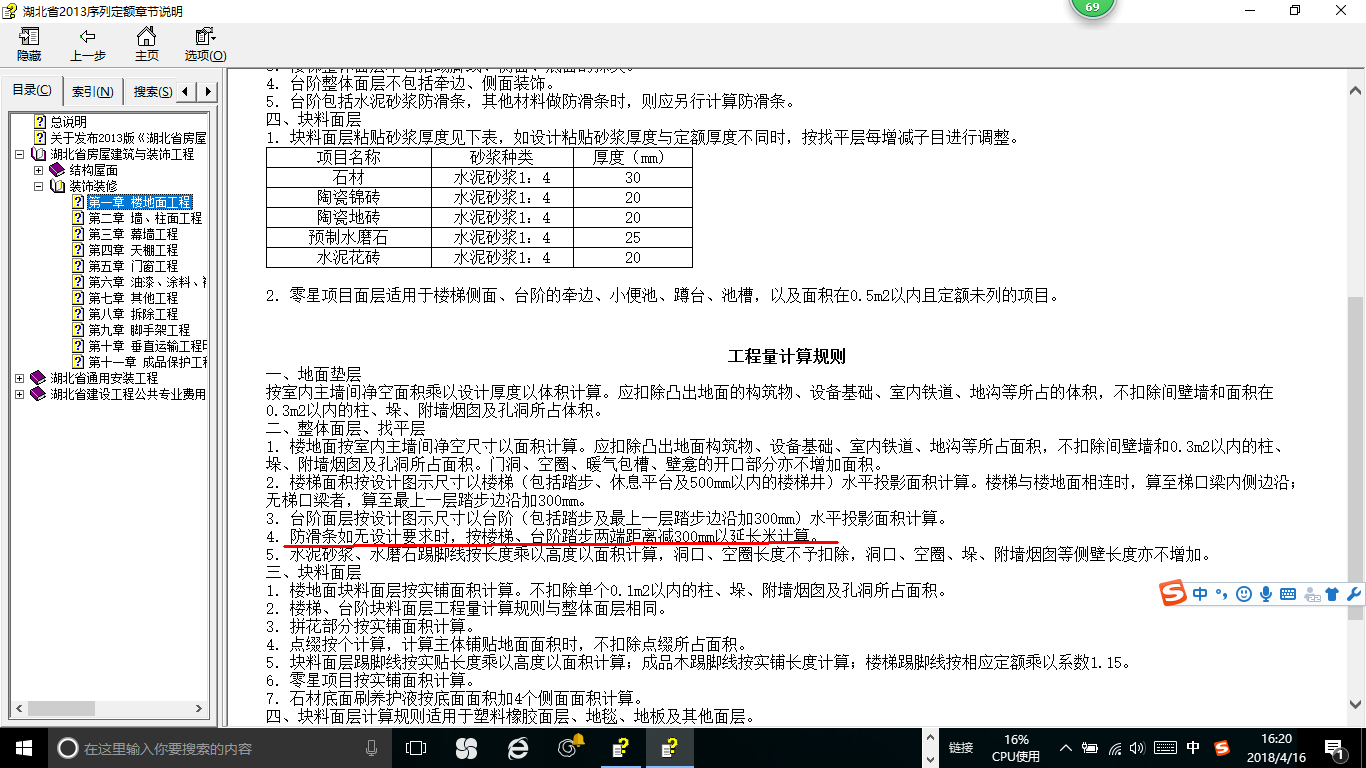Select 第十一章 成品保护工程 in the tree
Viewport: 1366px width, 768px height.
(x=147, y=362)
